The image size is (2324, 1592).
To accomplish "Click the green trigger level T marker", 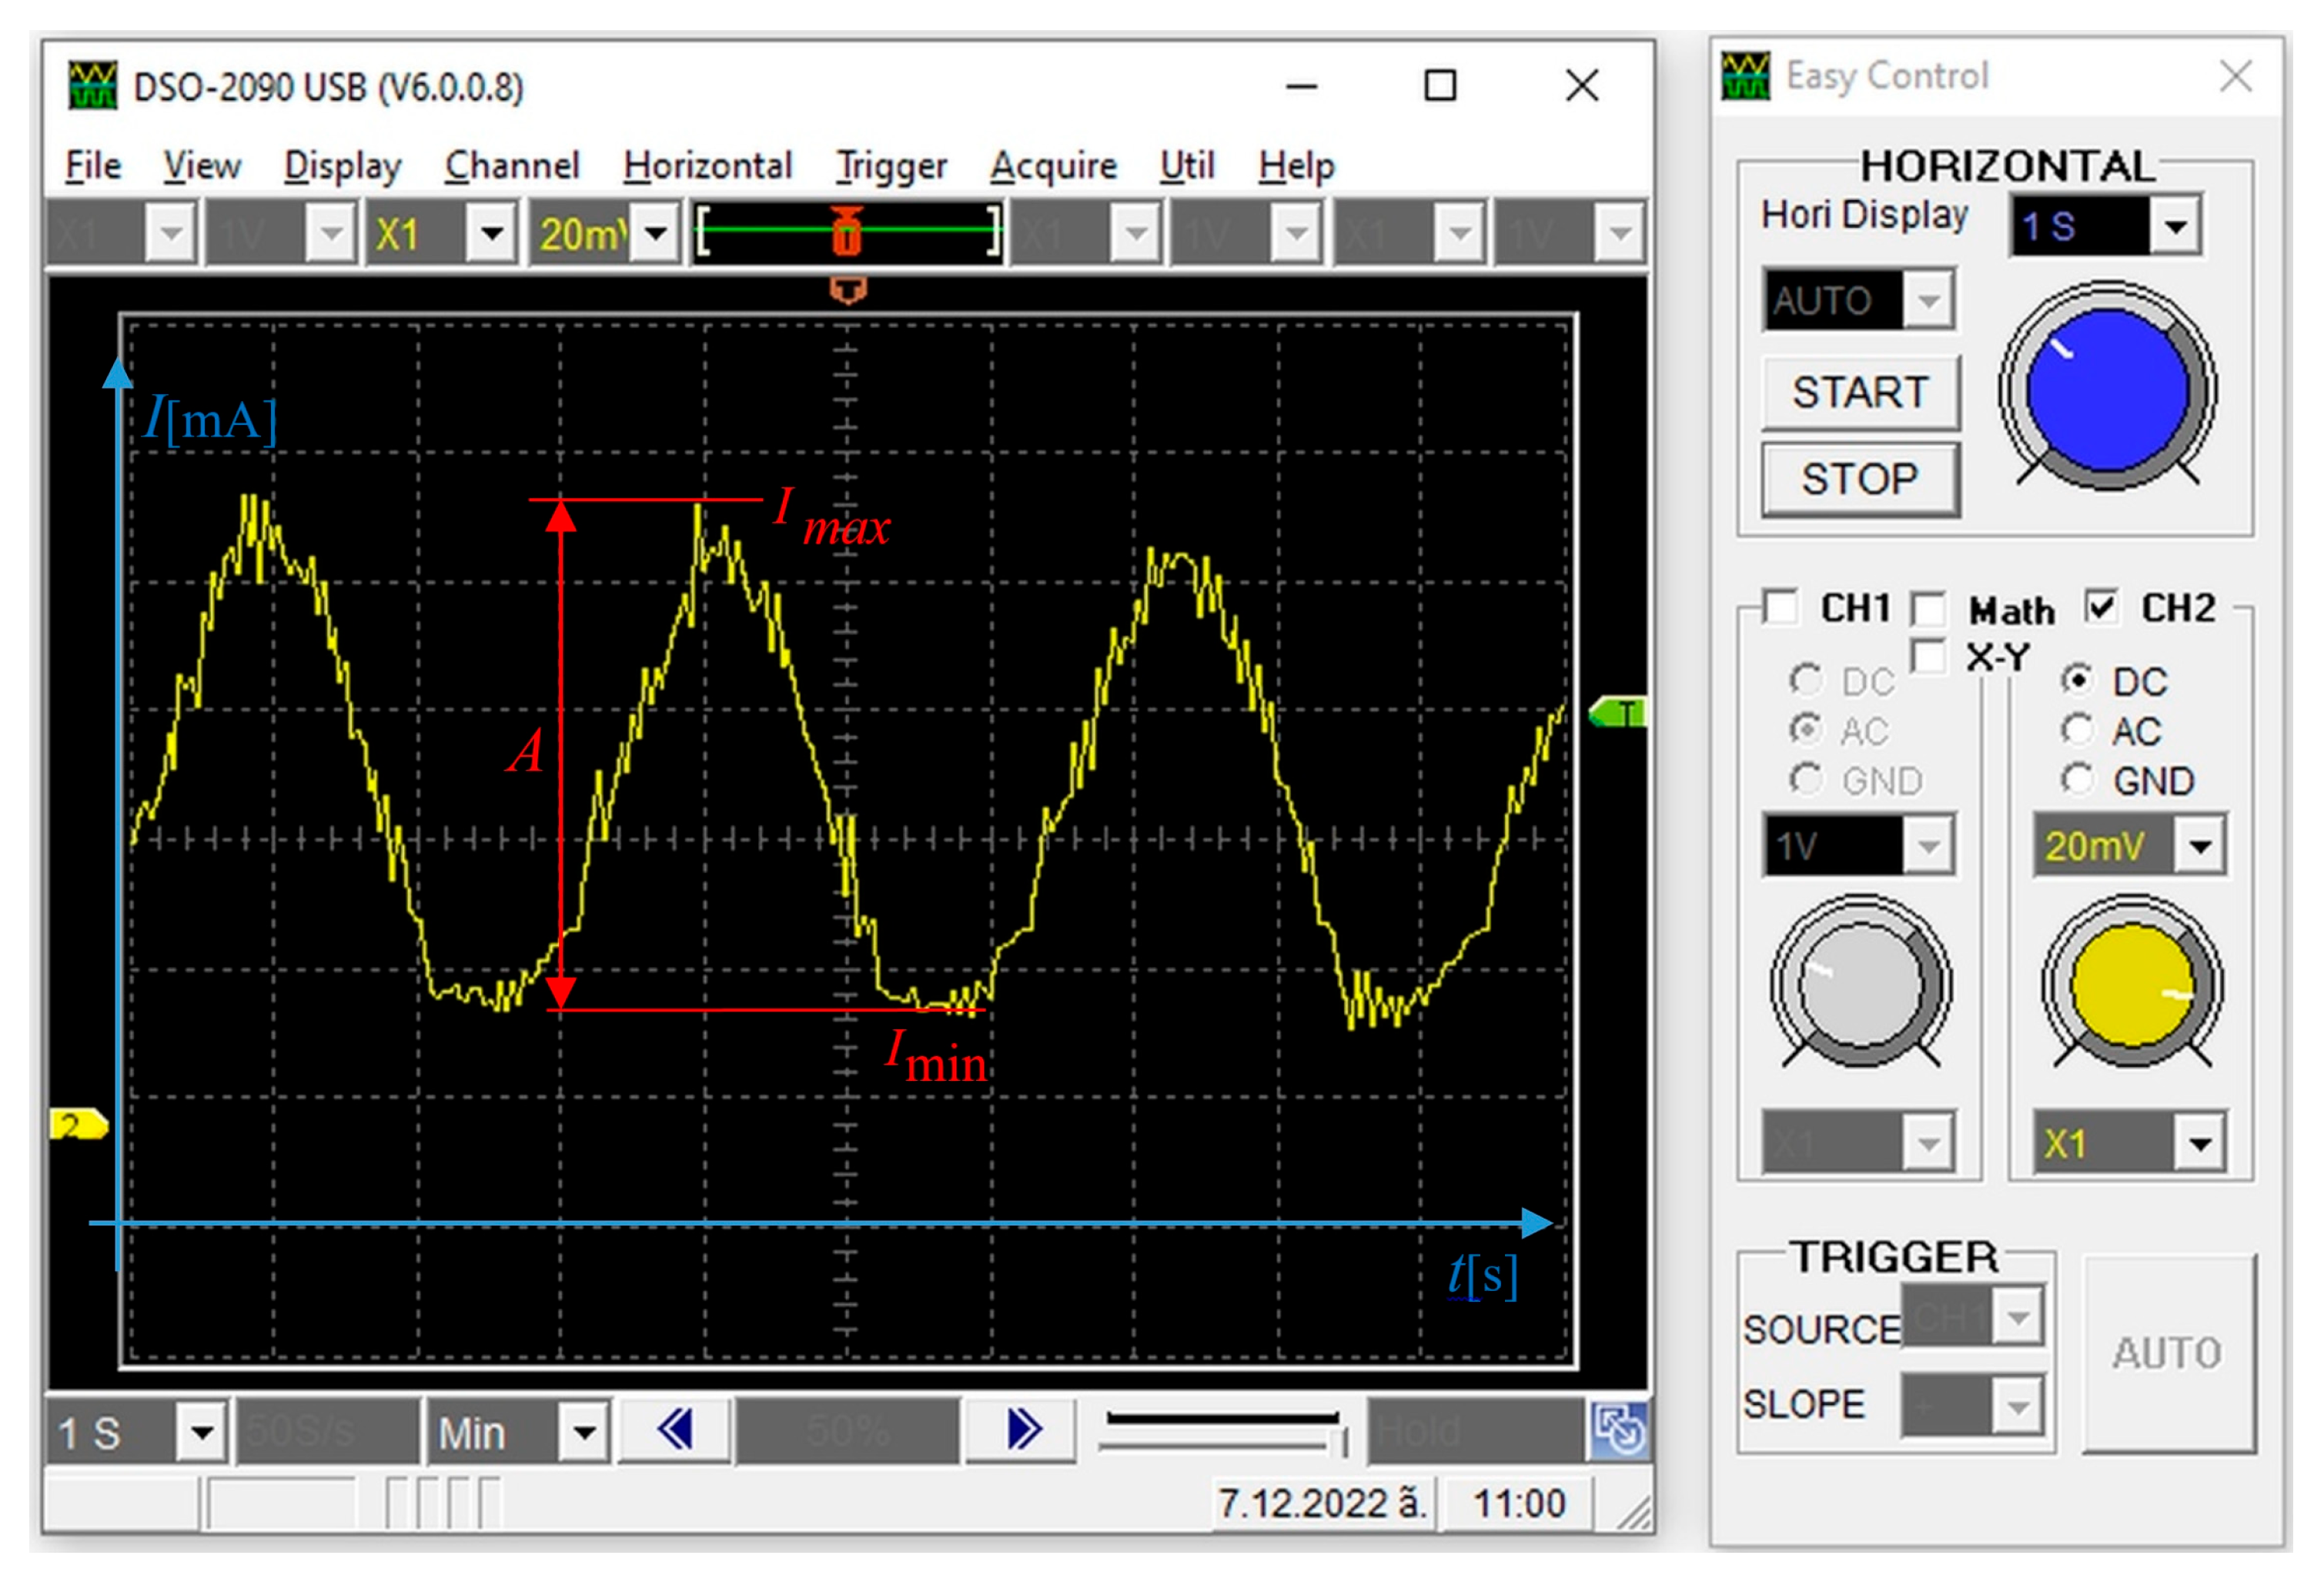I will point(1619,713).
